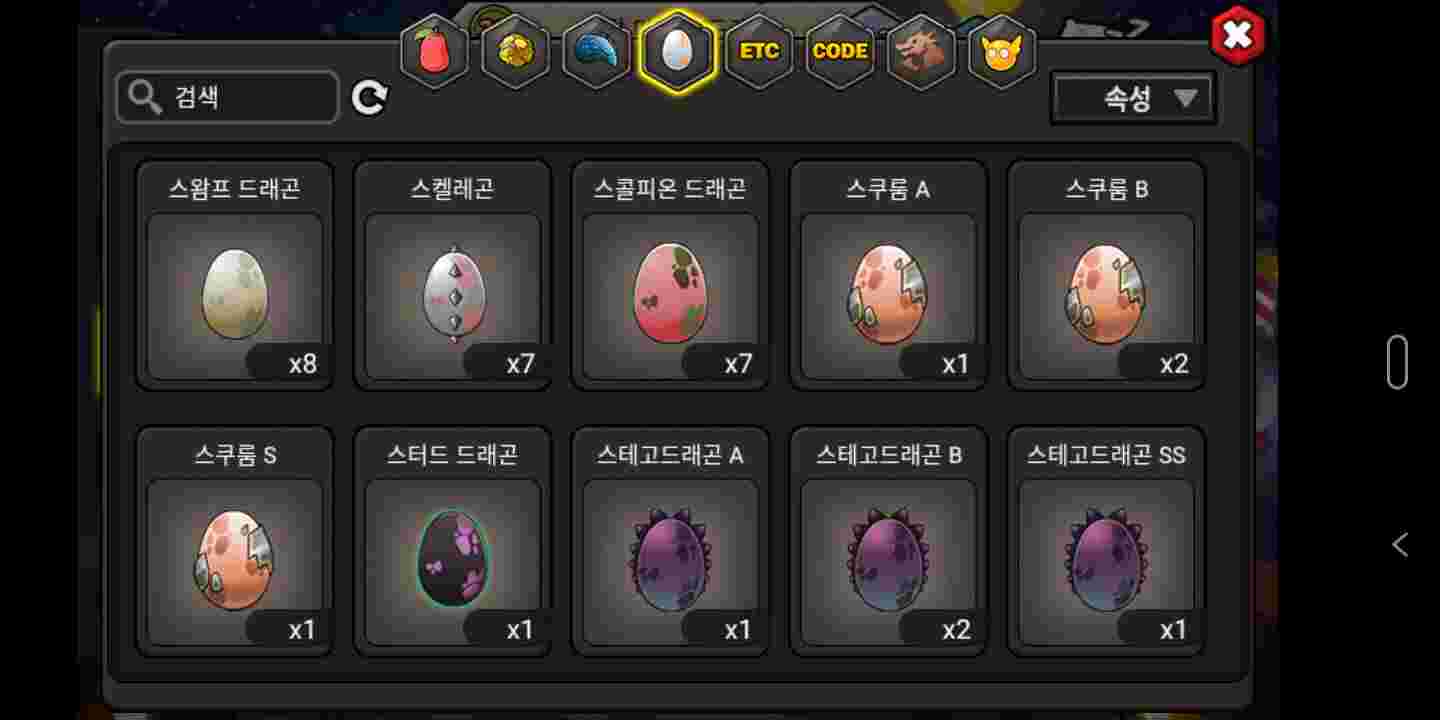Select the egg inventory tab
The width and height of the screenshot is (1440, 720).
click(678, 51)
